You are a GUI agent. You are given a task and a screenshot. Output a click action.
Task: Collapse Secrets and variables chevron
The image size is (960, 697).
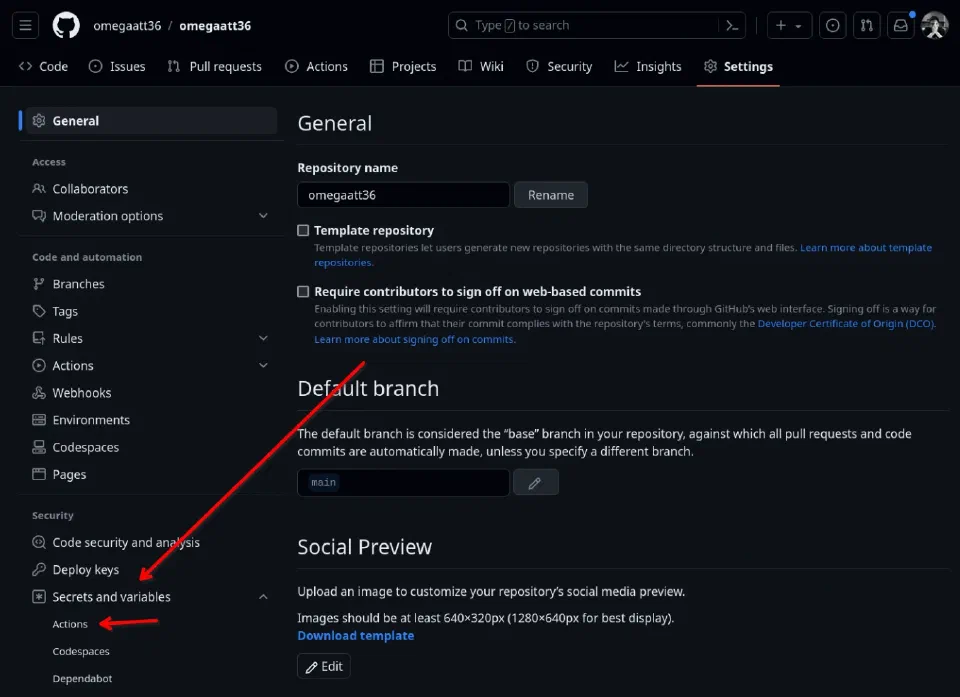(263, 597)
